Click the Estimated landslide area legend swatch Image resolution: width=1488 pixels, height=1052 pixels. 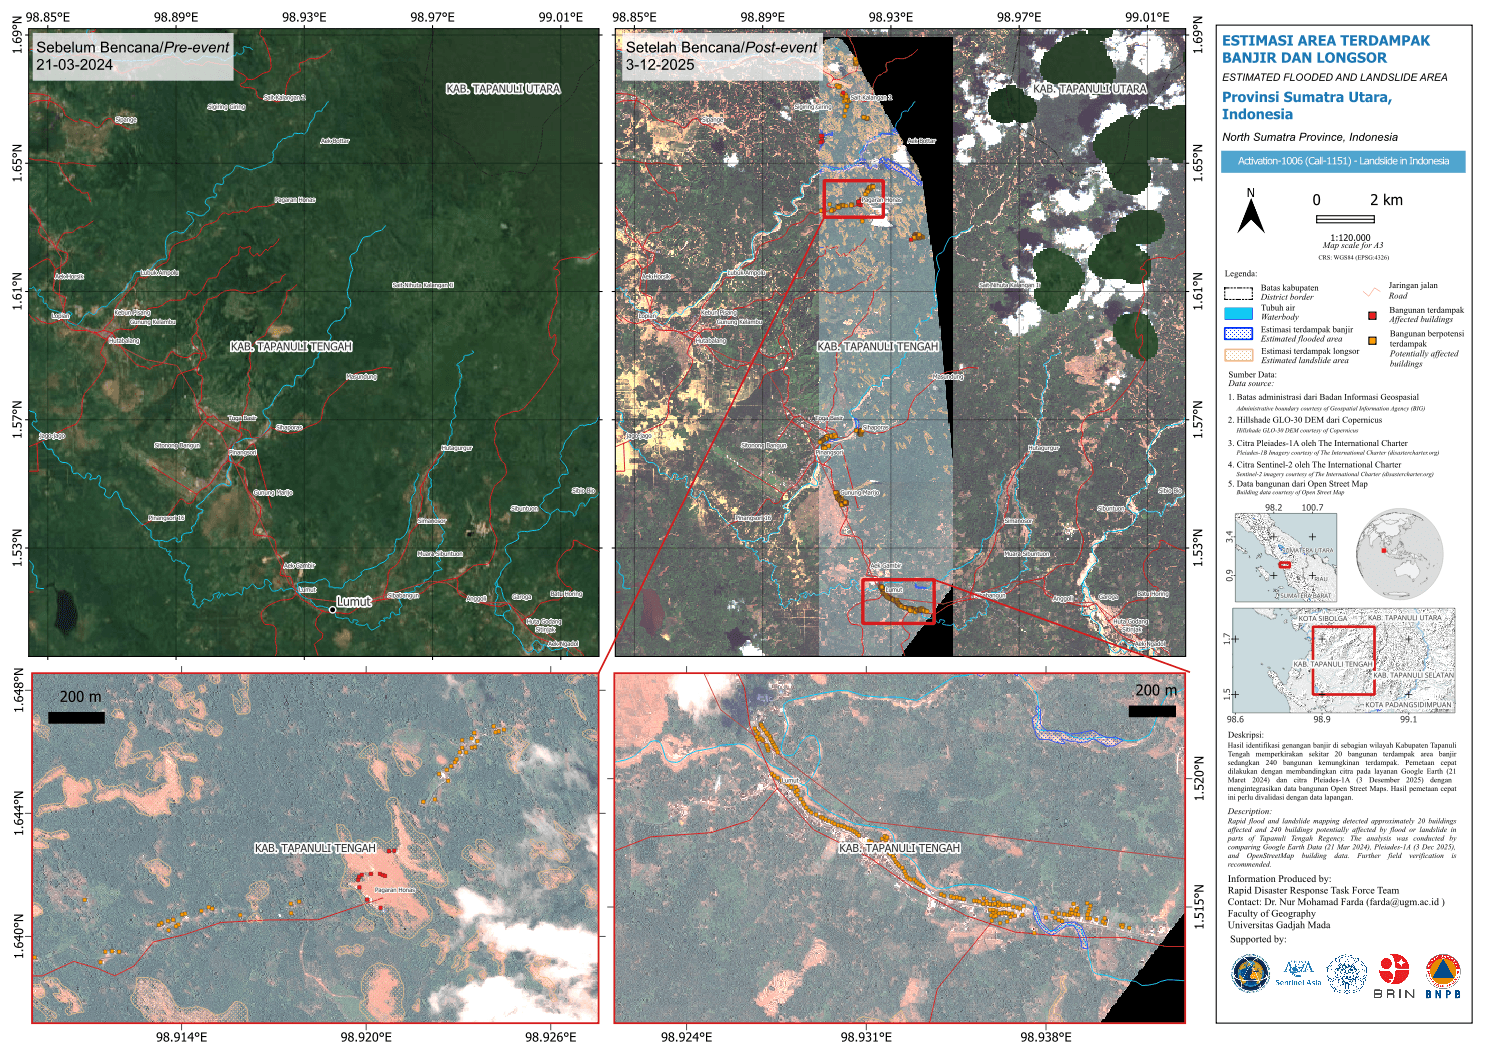[1238, 355]
